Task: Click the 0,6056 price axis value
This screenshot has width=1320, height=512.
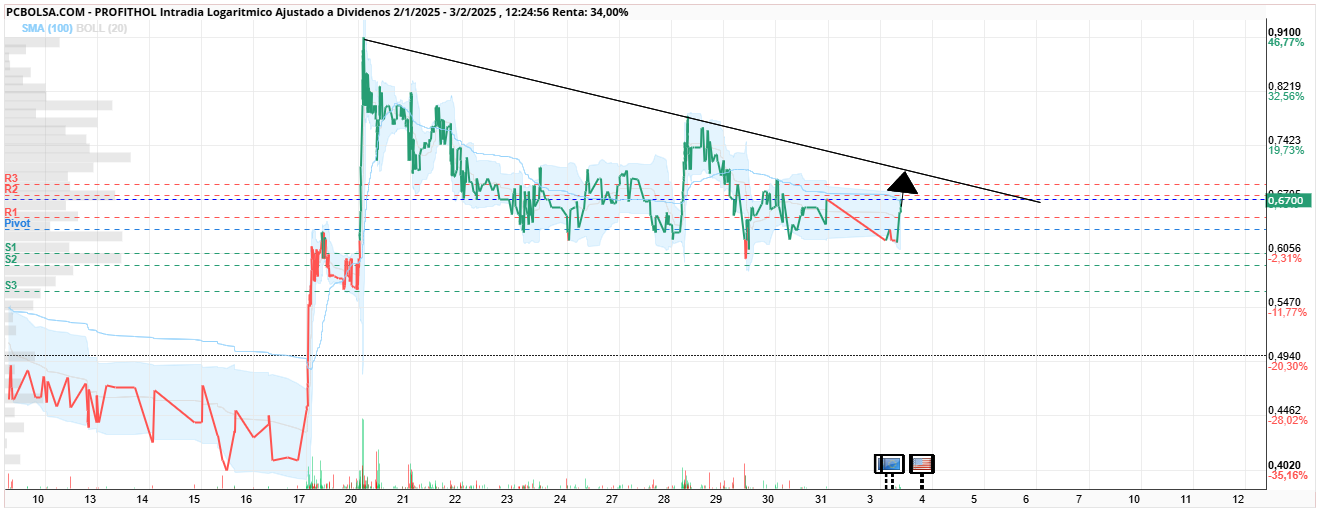Action: pos(1284,248)
